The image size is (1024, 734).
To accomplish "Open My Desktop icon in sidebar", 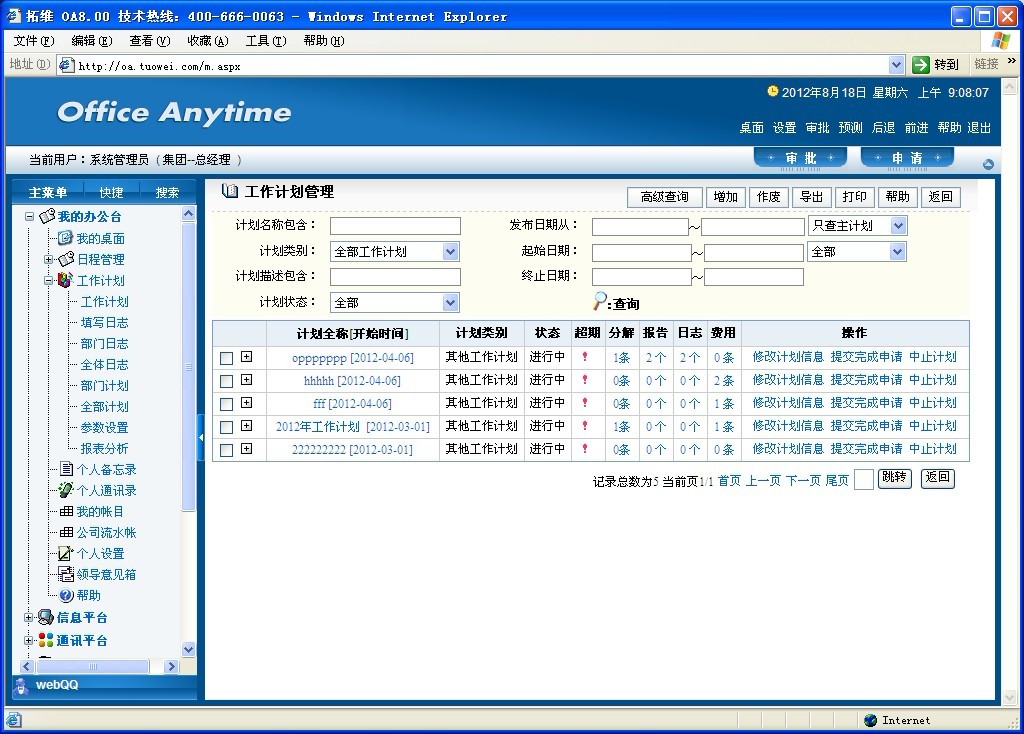I will [x=65, y=238].
